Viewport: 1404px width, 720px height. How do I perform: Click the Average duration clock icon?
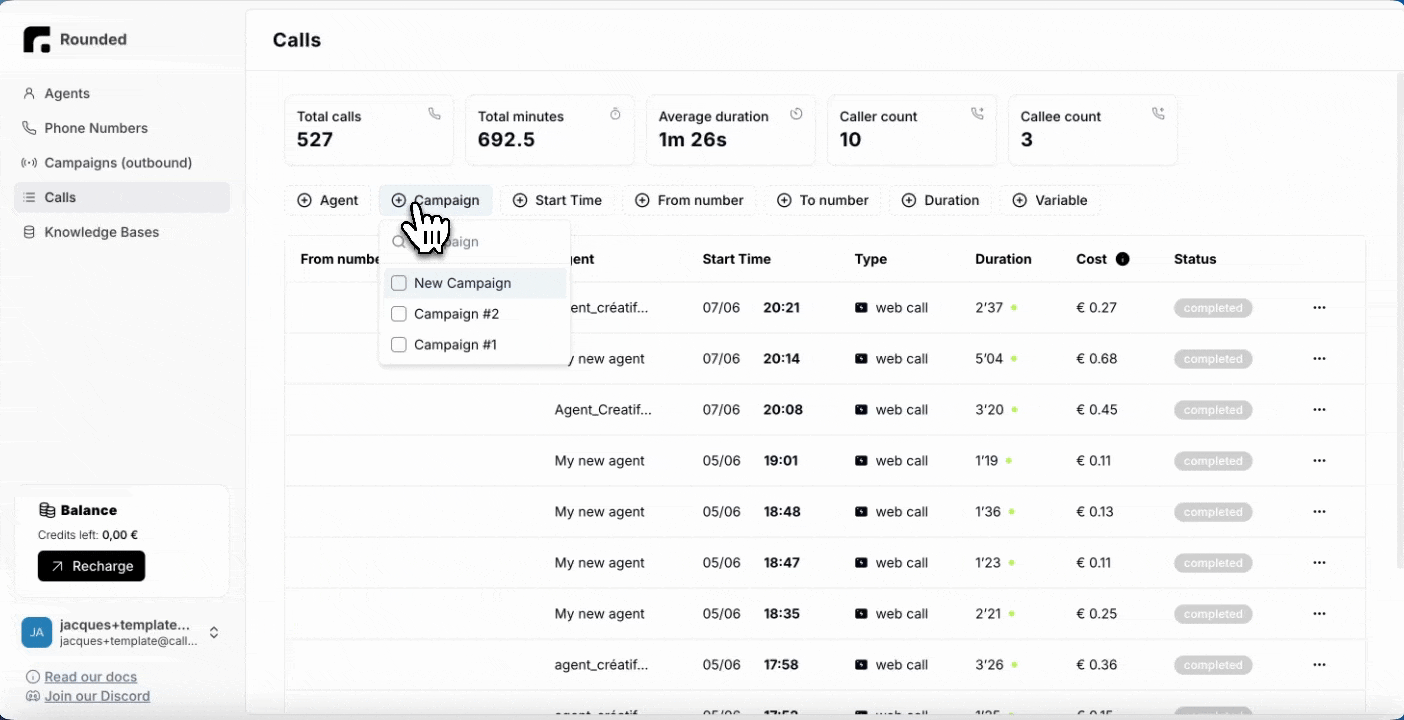[x=796, y=114]
